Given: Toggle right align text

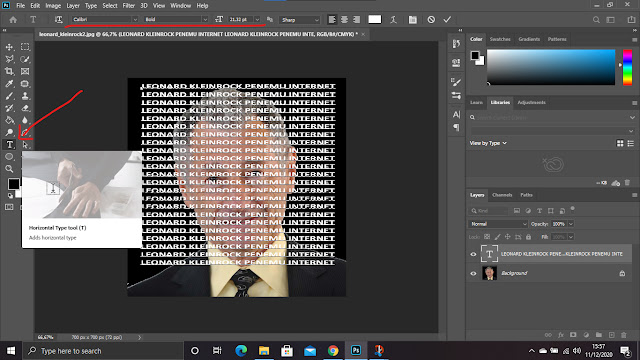Looking at the screenshot, I should coord(357,20).
